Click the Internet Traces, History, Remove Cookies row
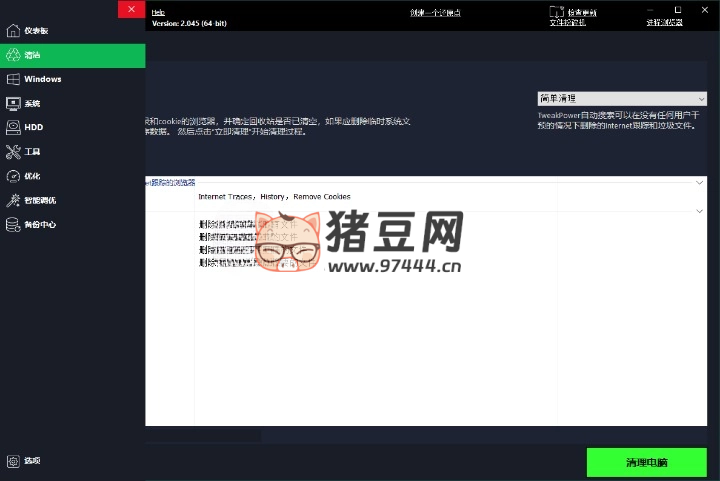Screen dimensions: 720x481 pyautogui.click(x=274, y=197)
